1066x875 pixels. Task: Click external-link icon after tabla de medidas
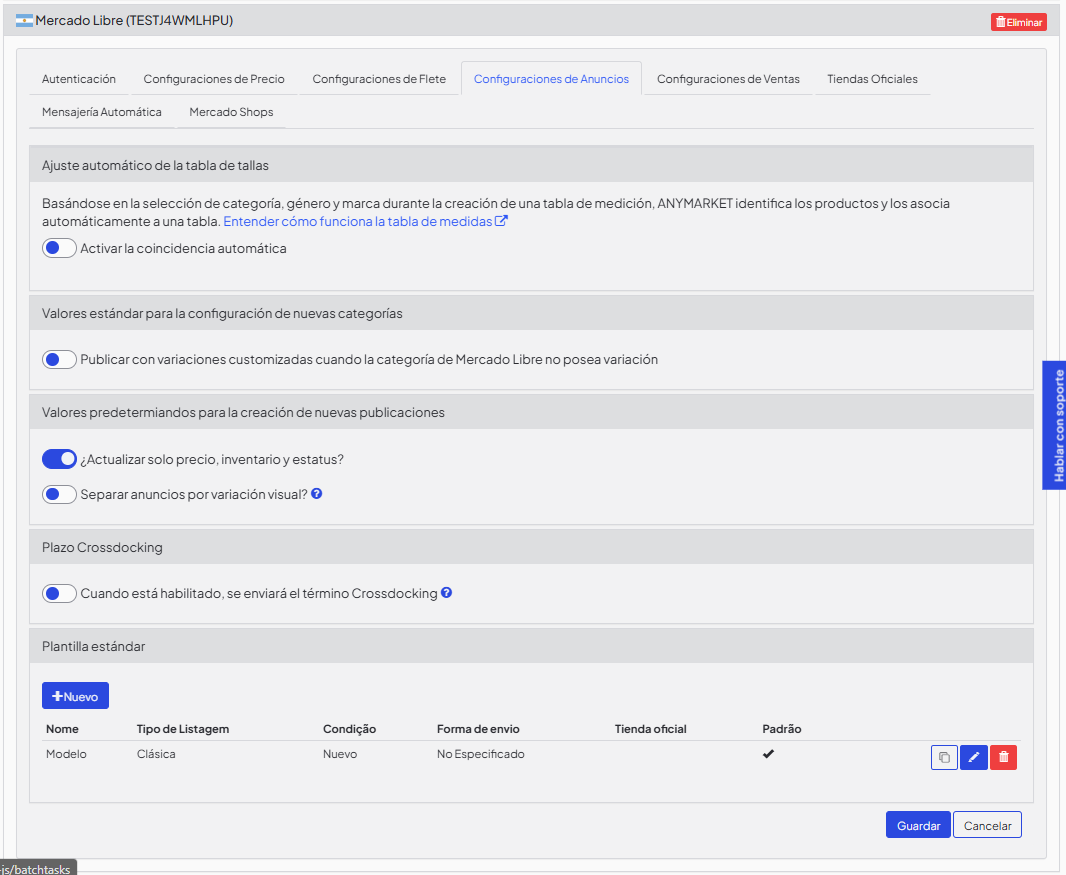(501, 221)
